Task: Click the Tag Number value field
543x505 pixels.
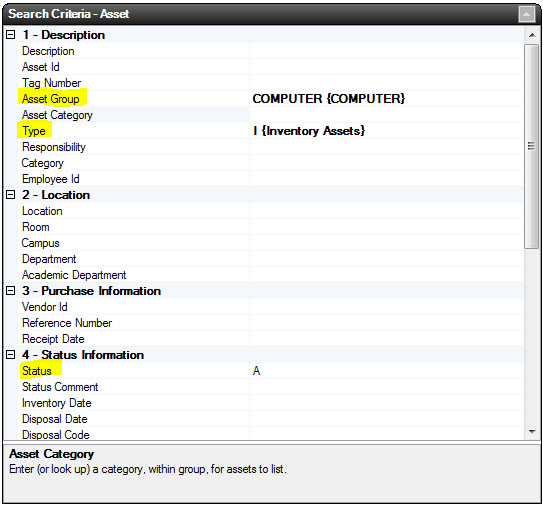Action: coord(386,83)
